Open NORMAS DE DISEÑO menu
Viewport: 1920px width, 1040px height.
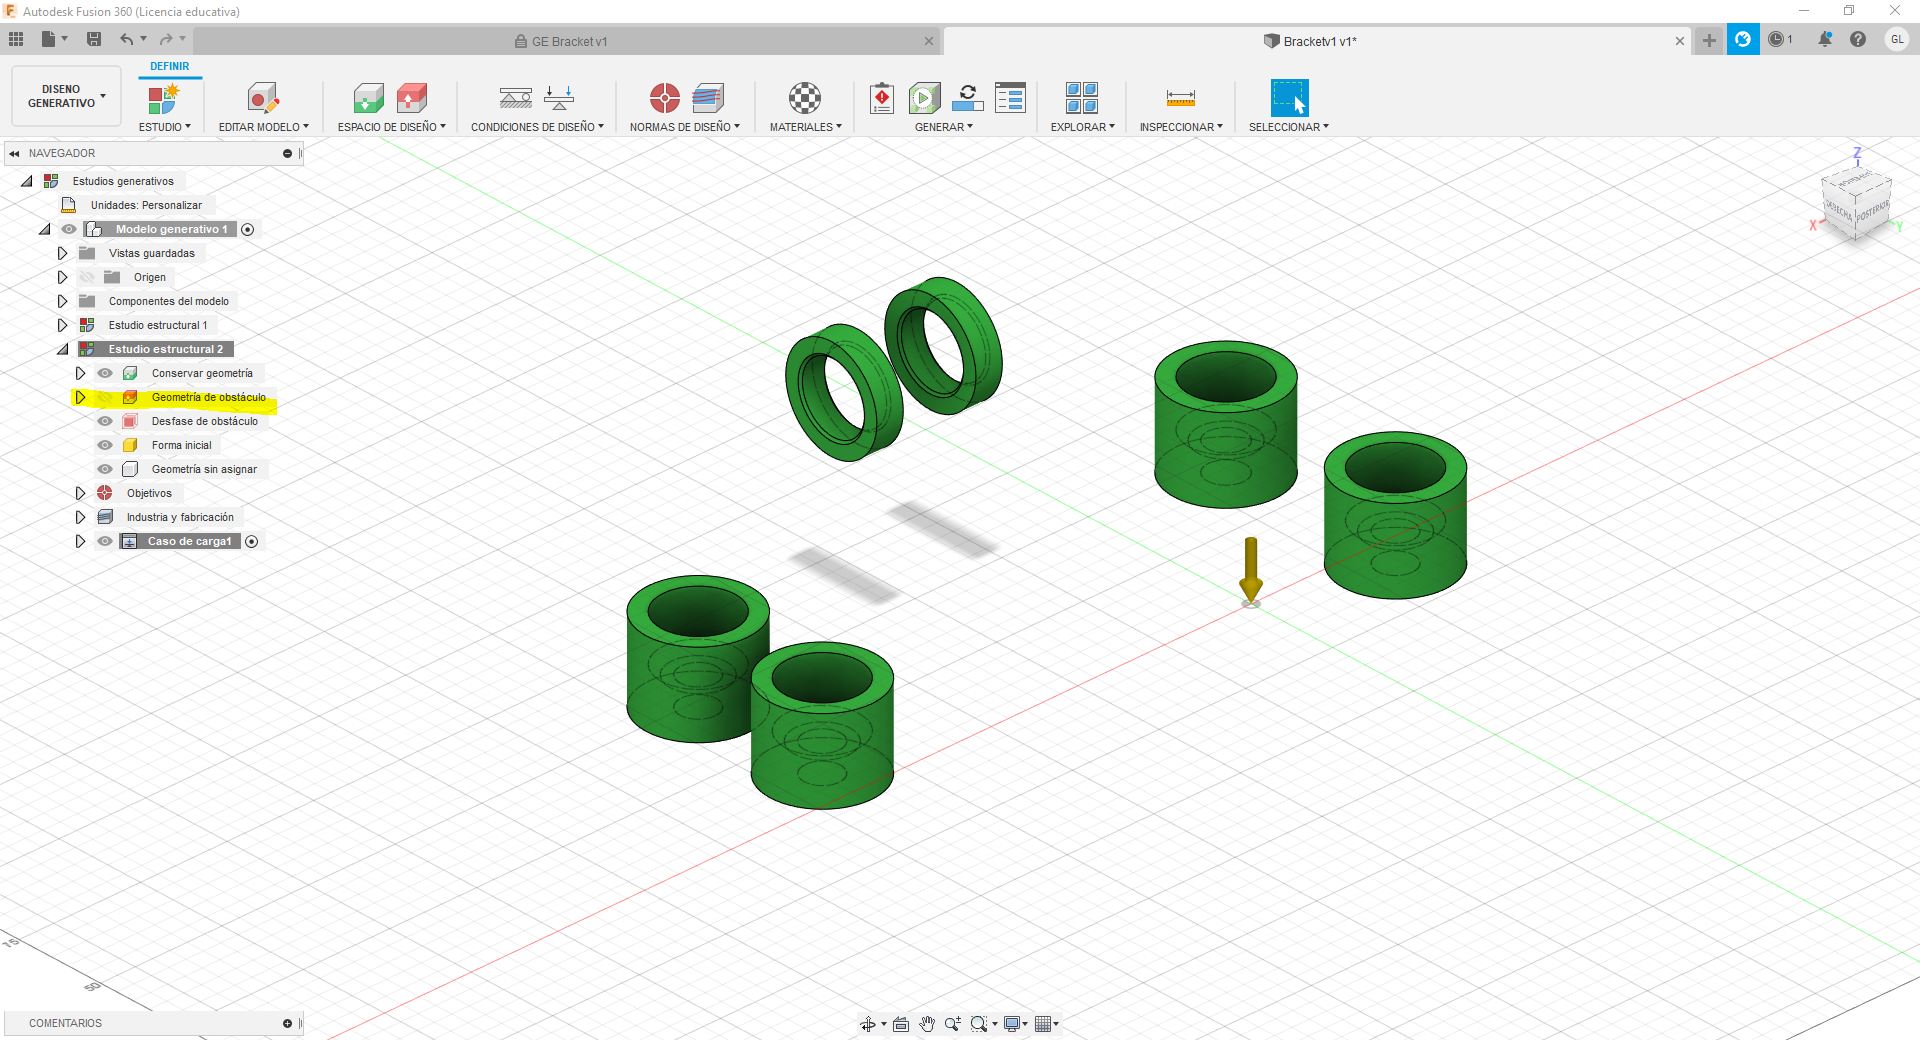[x=684, y=127]
